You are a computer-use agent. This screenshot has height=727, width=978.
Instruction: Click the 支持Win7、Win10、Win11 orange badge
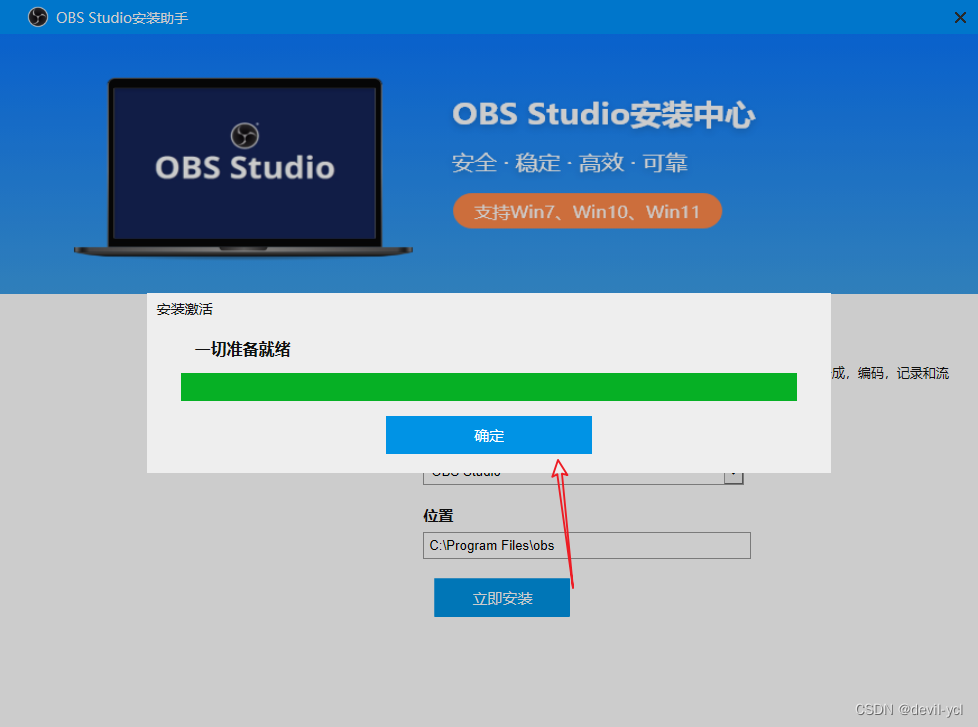(587, 211)
